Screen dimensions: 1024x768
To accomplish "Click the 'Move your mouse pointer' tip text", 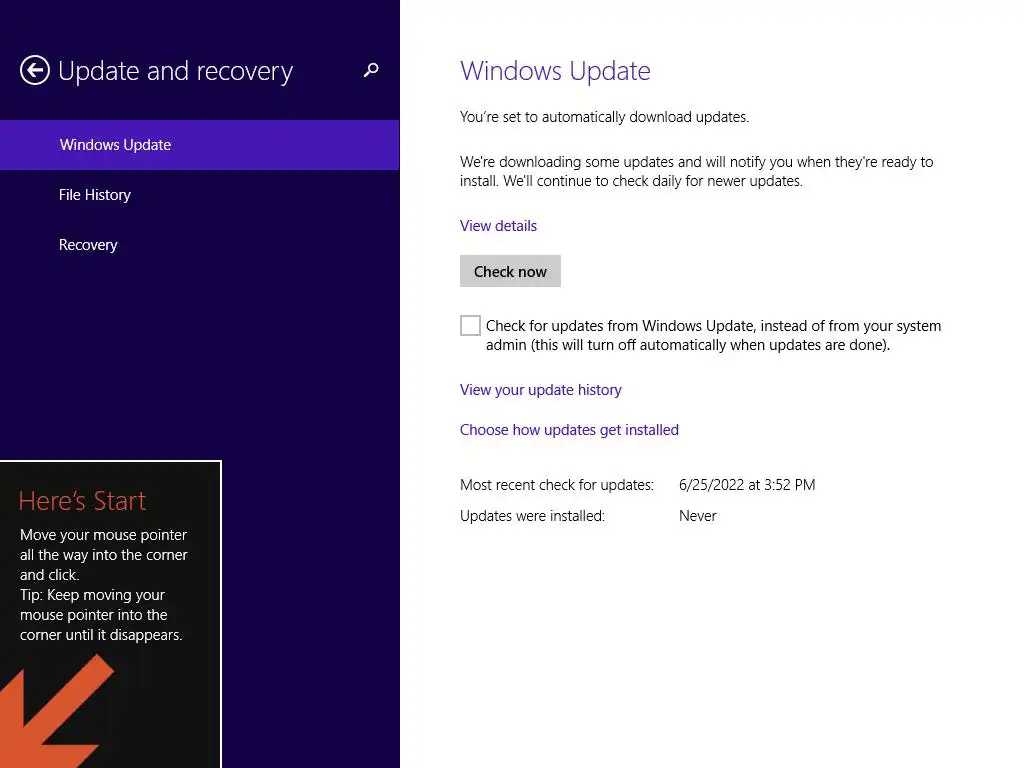I will pos(104,554).
